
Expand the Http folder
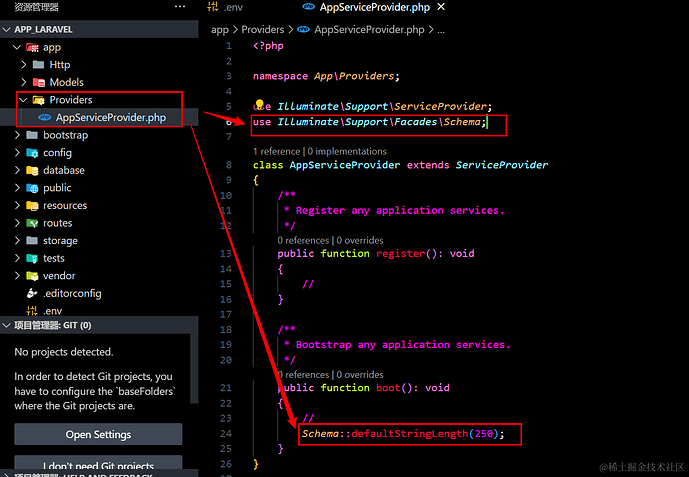[25, 65]
